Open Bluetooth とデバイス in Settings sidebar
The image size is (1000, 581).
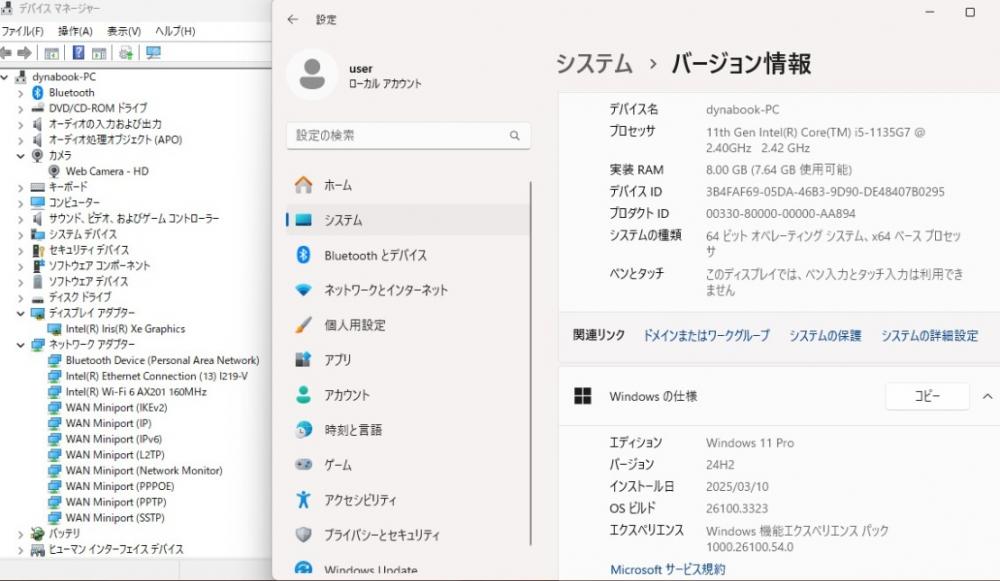(x=375, y=255)
